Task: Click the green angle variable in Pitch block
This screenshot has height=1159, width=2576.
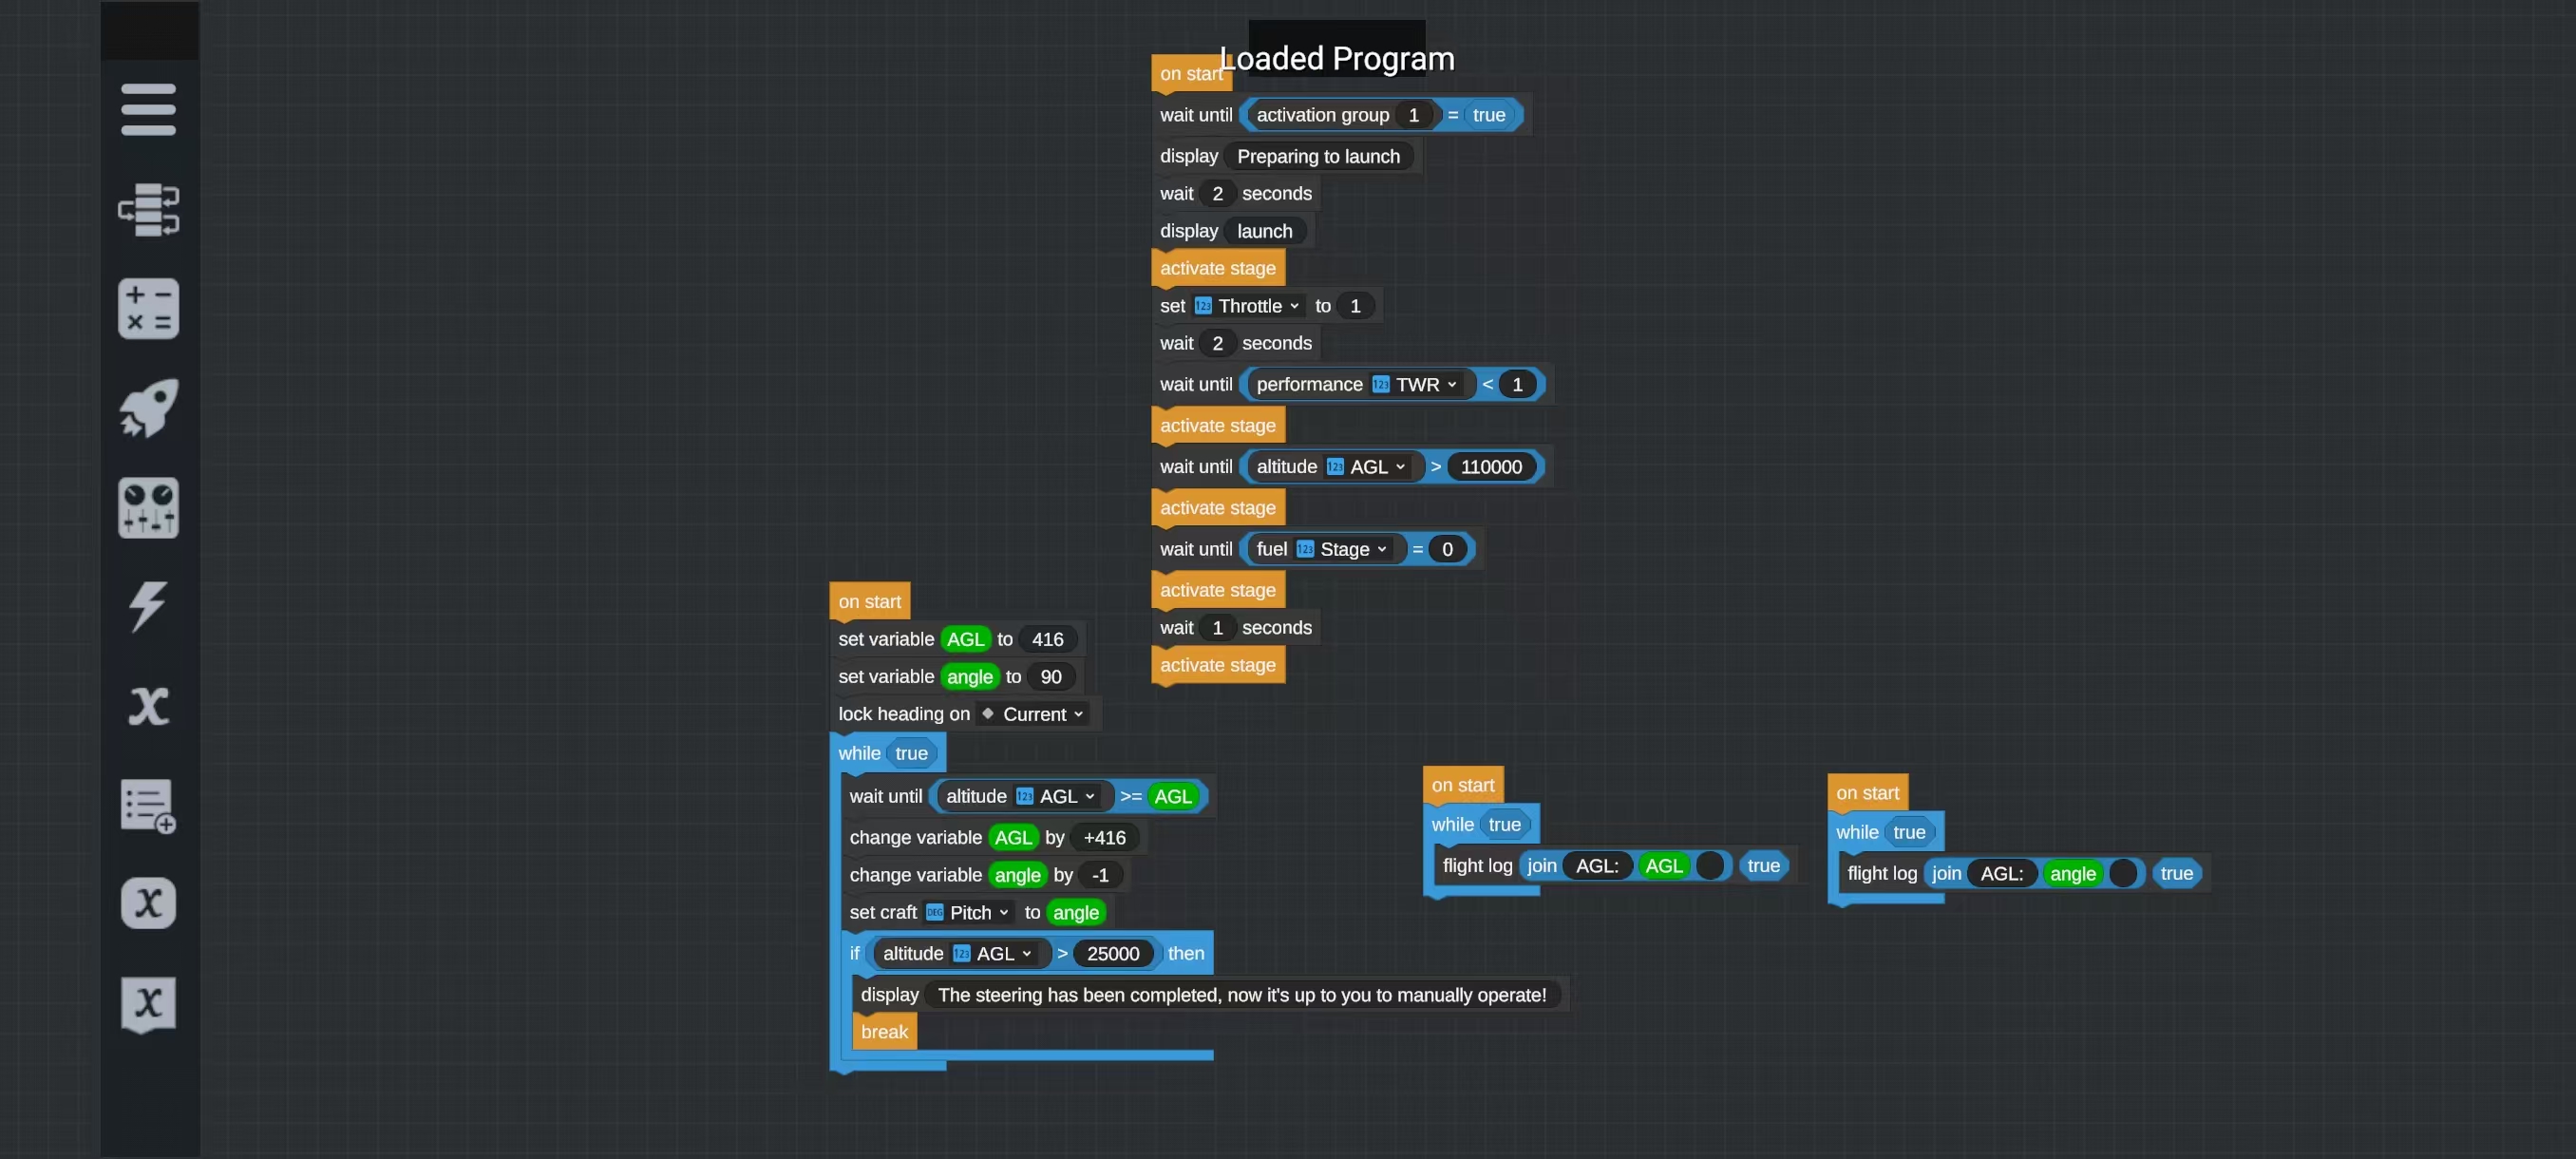Action: [1075, 912]
